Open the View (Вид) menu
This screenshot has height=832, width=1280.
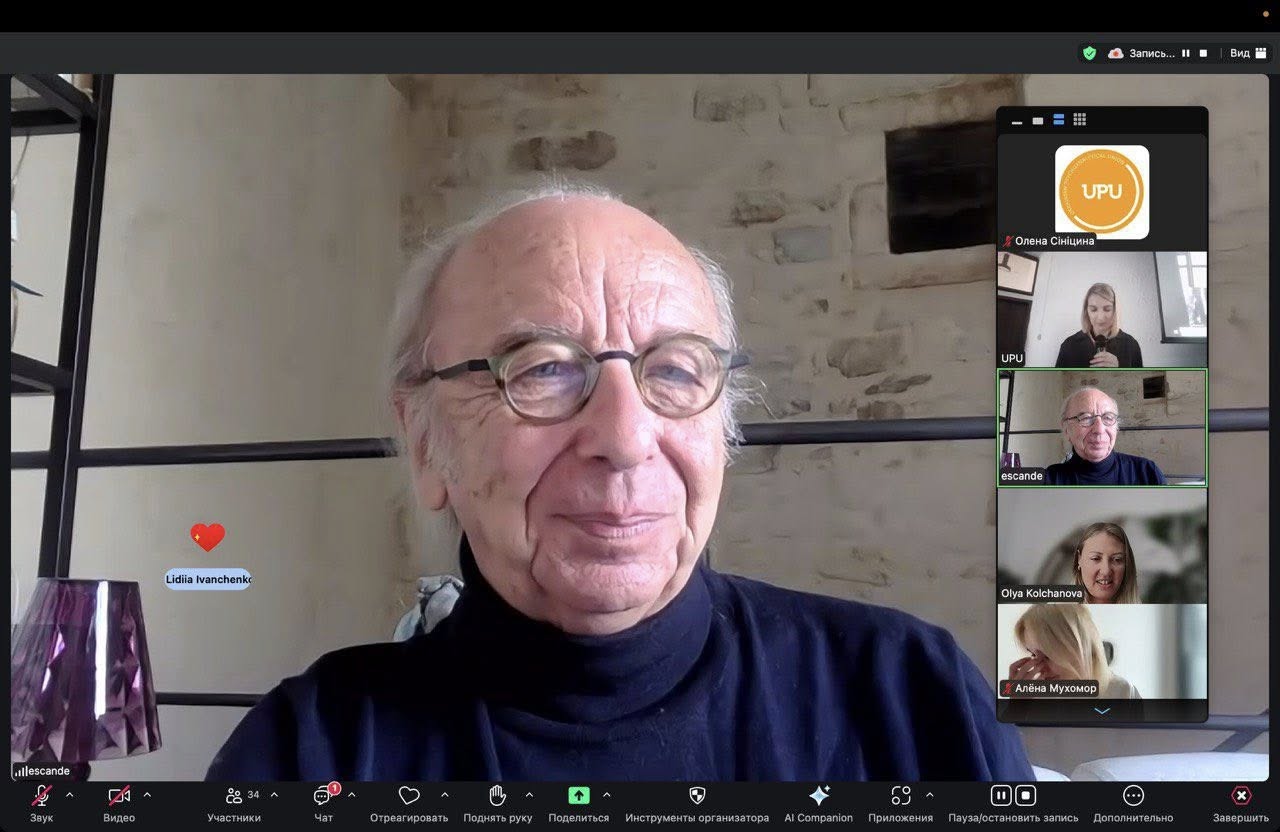(x=1245, y=53)
